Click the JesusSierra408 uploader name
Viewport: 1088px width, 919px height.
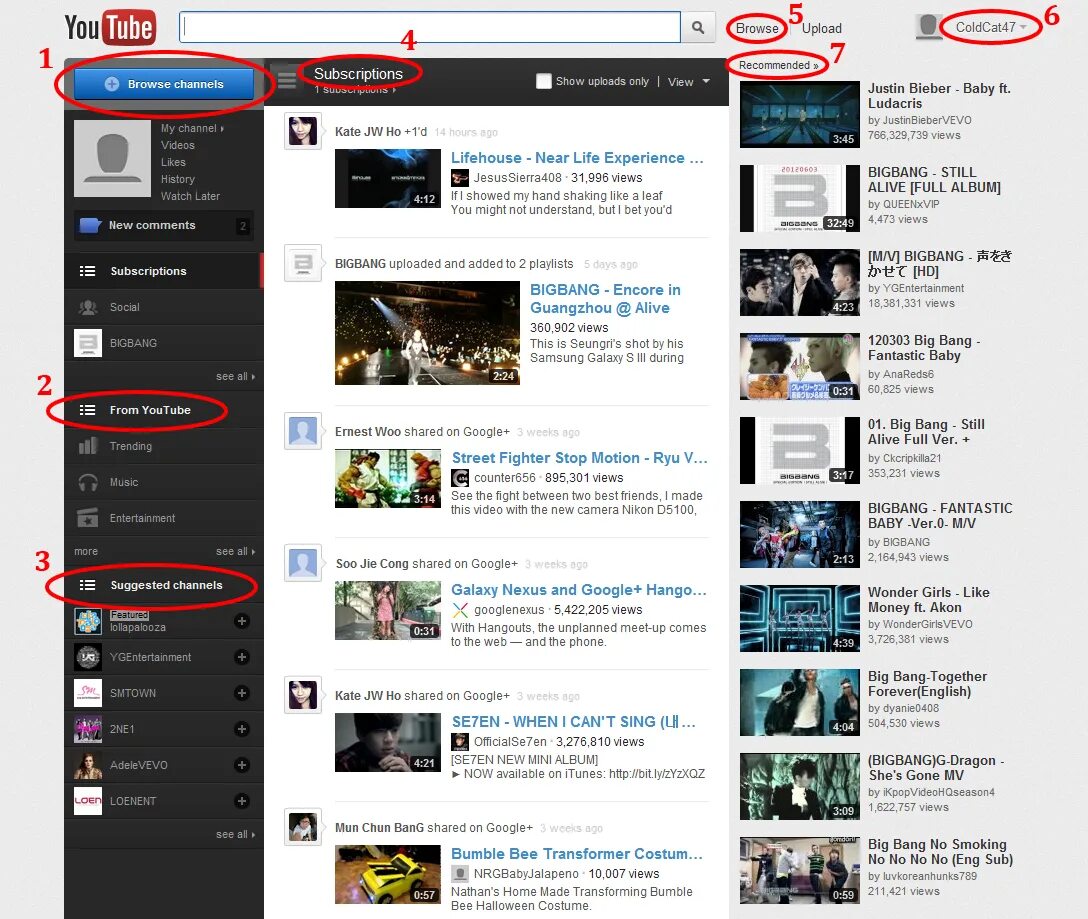pos(518,178)
